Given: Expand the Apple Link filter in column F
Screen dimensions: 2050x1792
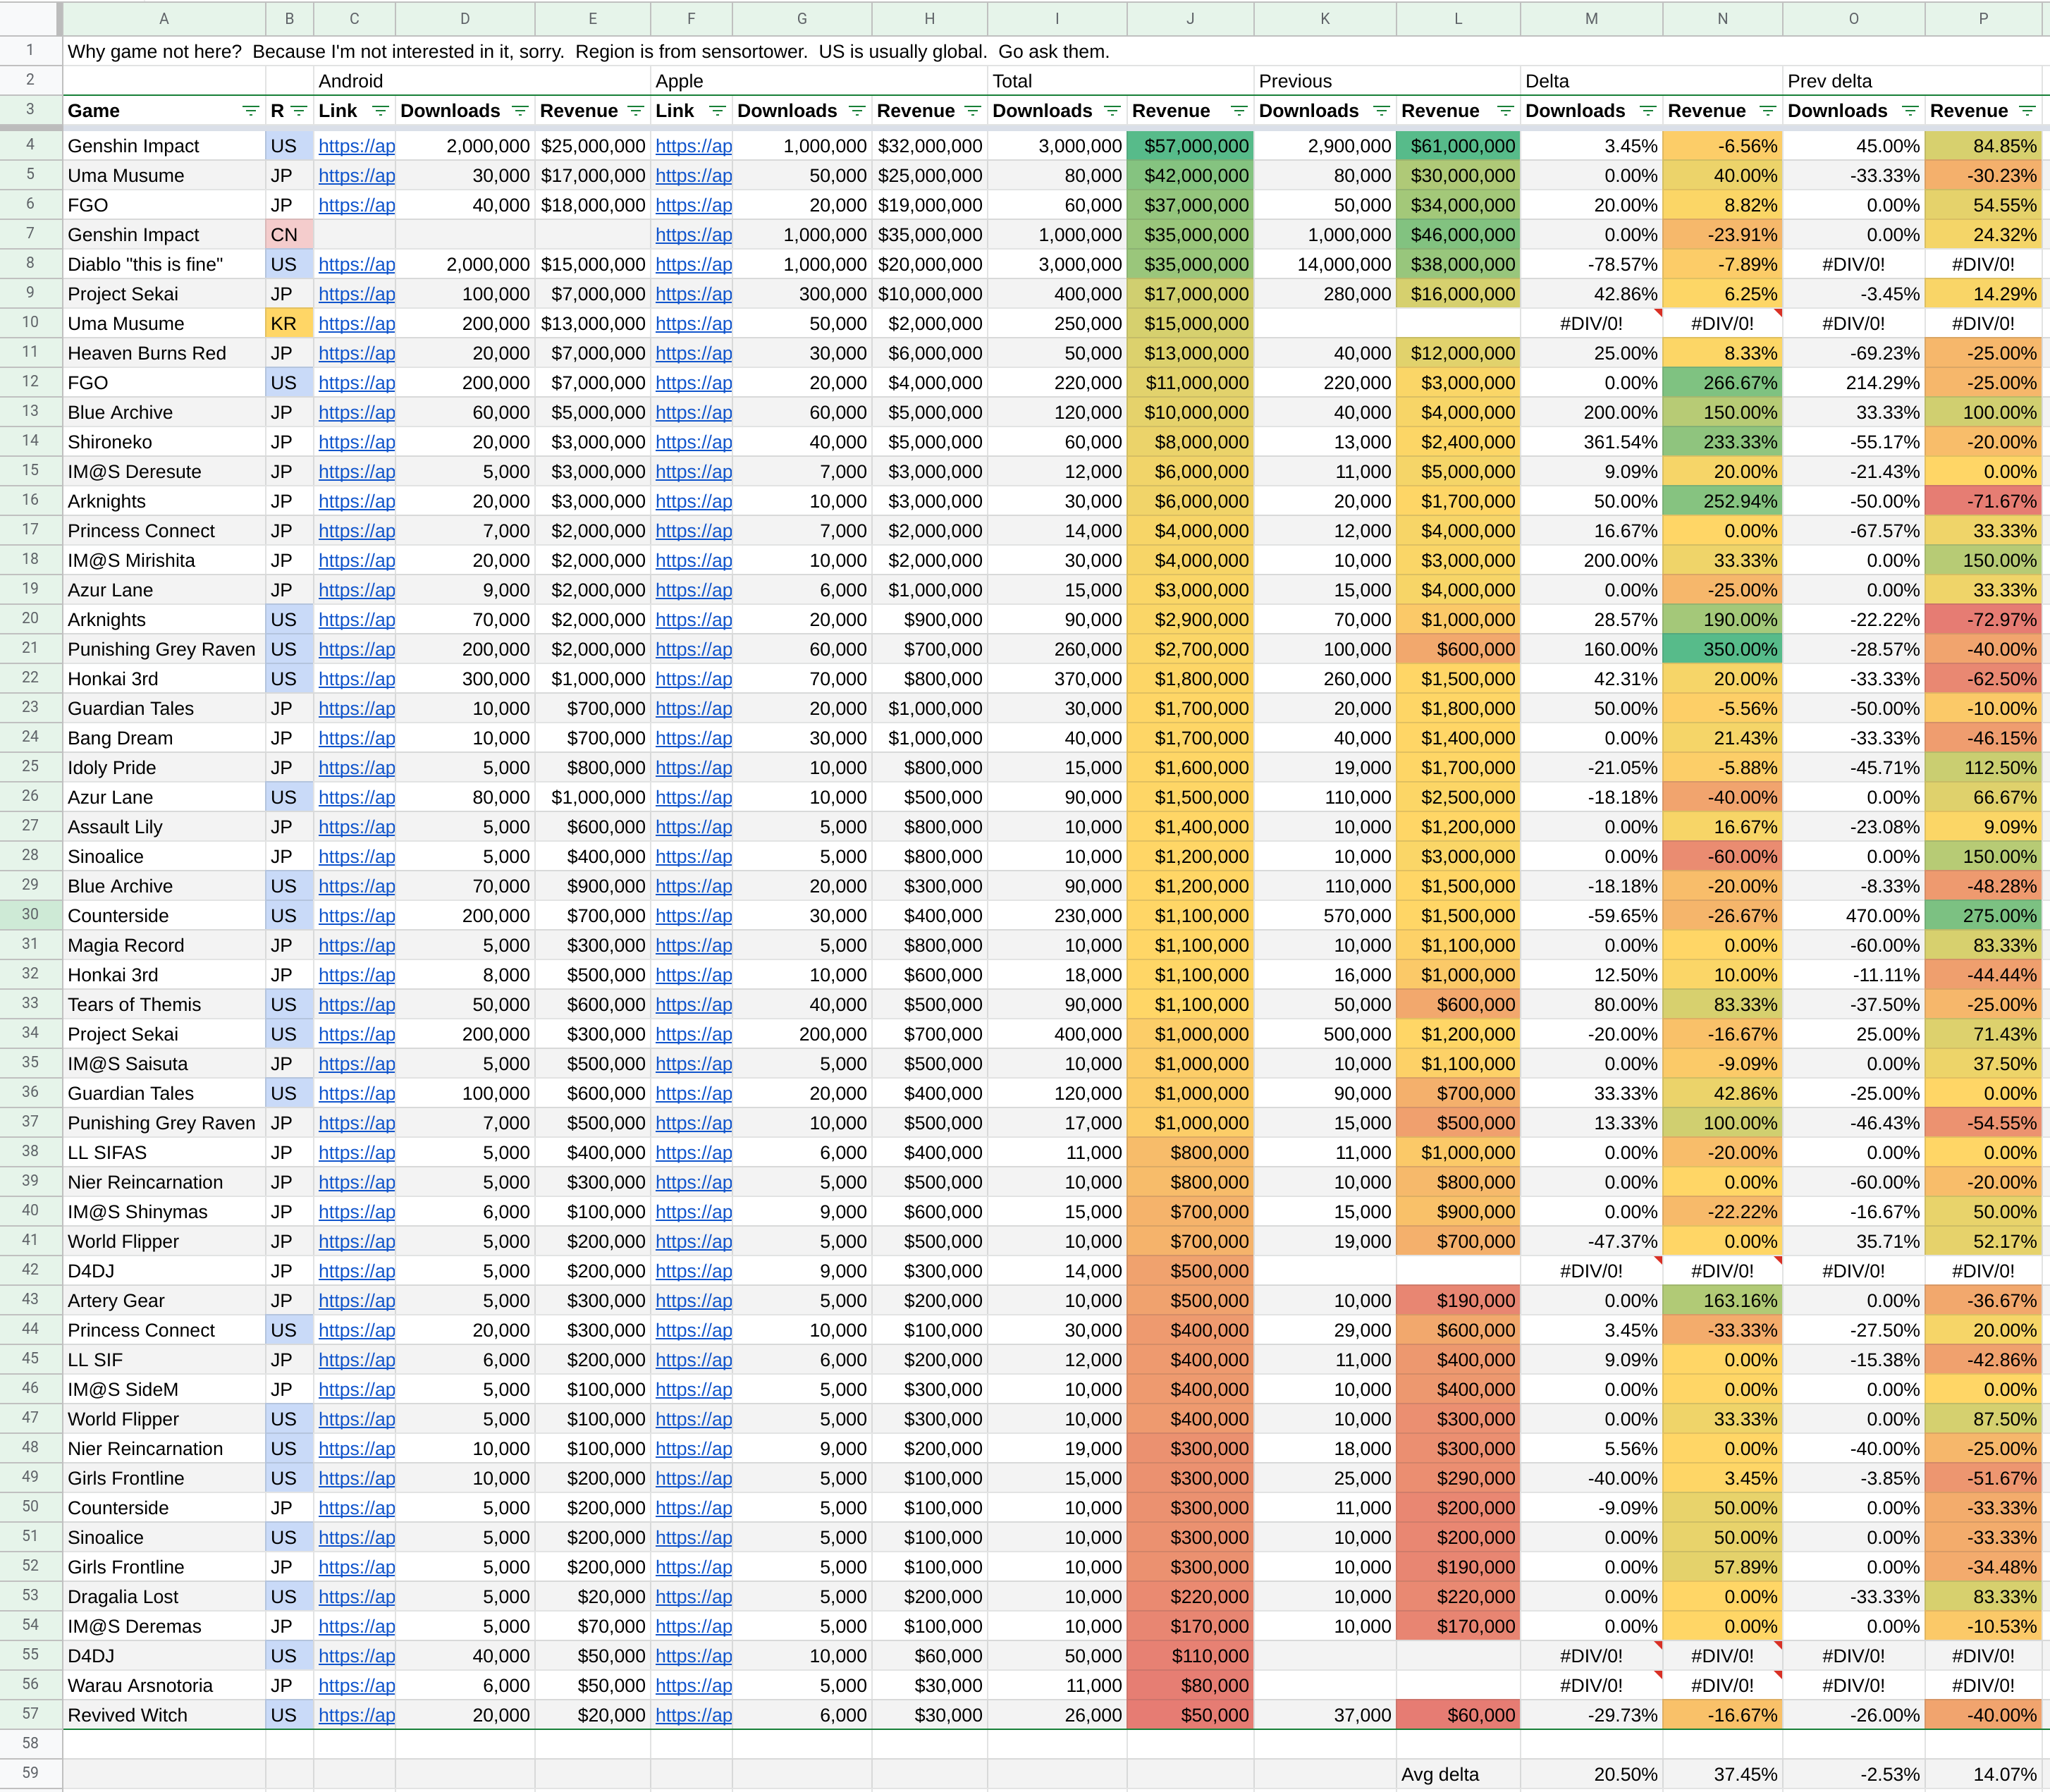Looking at the screenshot, I should pyautogui.click(x=716, y=111).
